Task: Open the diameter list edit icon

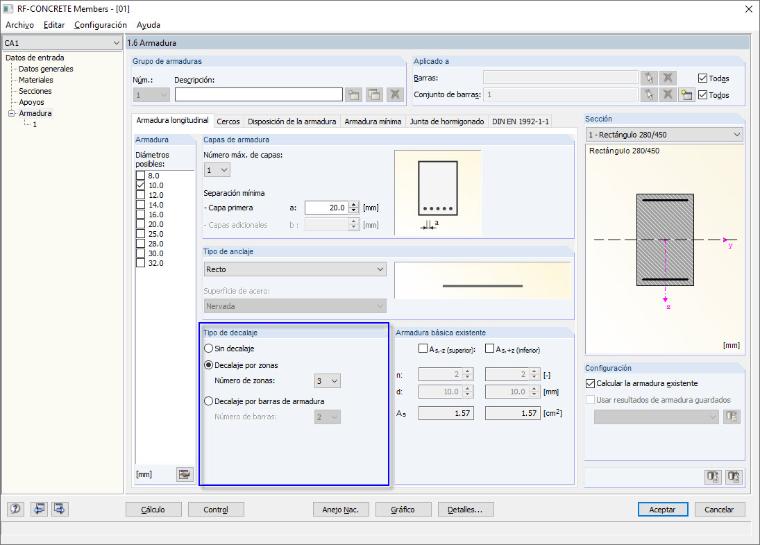Action: [x=184, y=474]
